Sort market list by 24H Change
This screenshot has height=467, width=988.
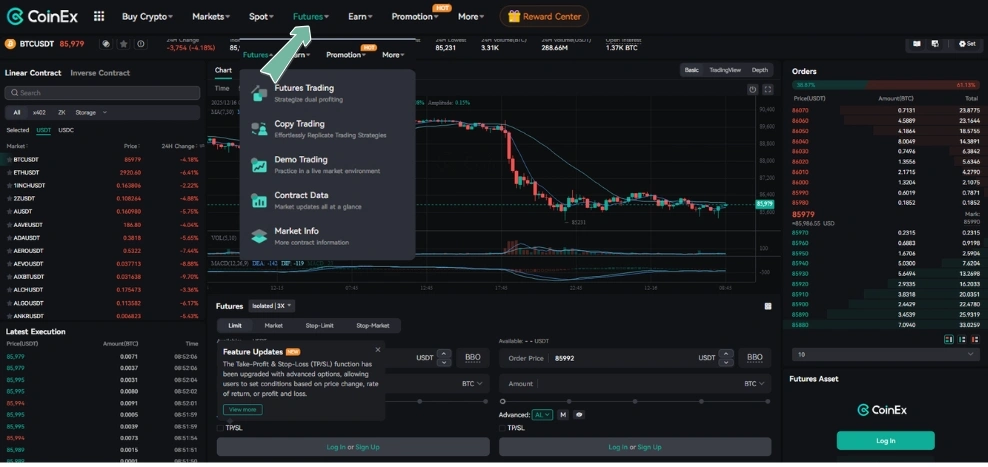click(180, 146)
